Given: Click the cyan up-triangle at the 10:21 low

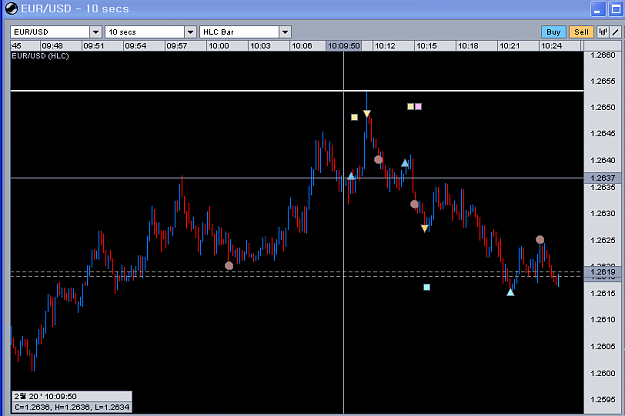Looking at the screenshot, I should [511, 292].
